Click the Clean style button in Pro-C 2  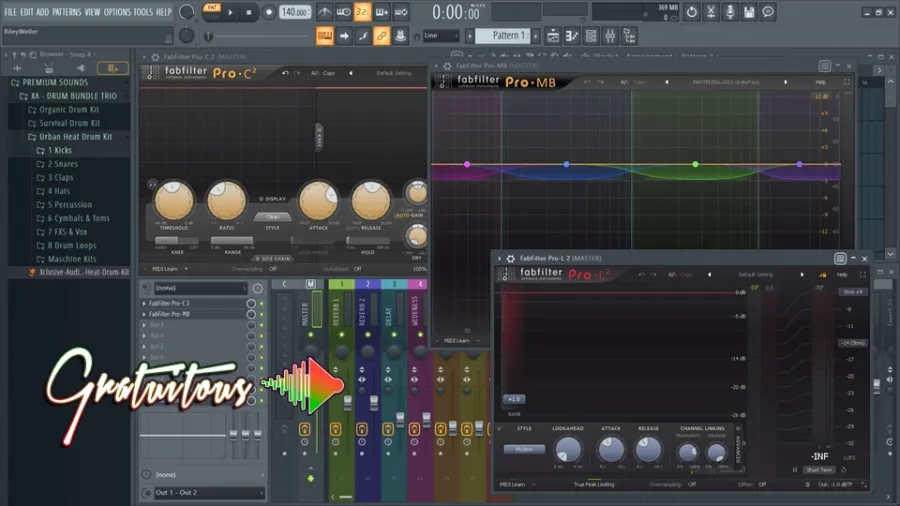tap(273, 217)
